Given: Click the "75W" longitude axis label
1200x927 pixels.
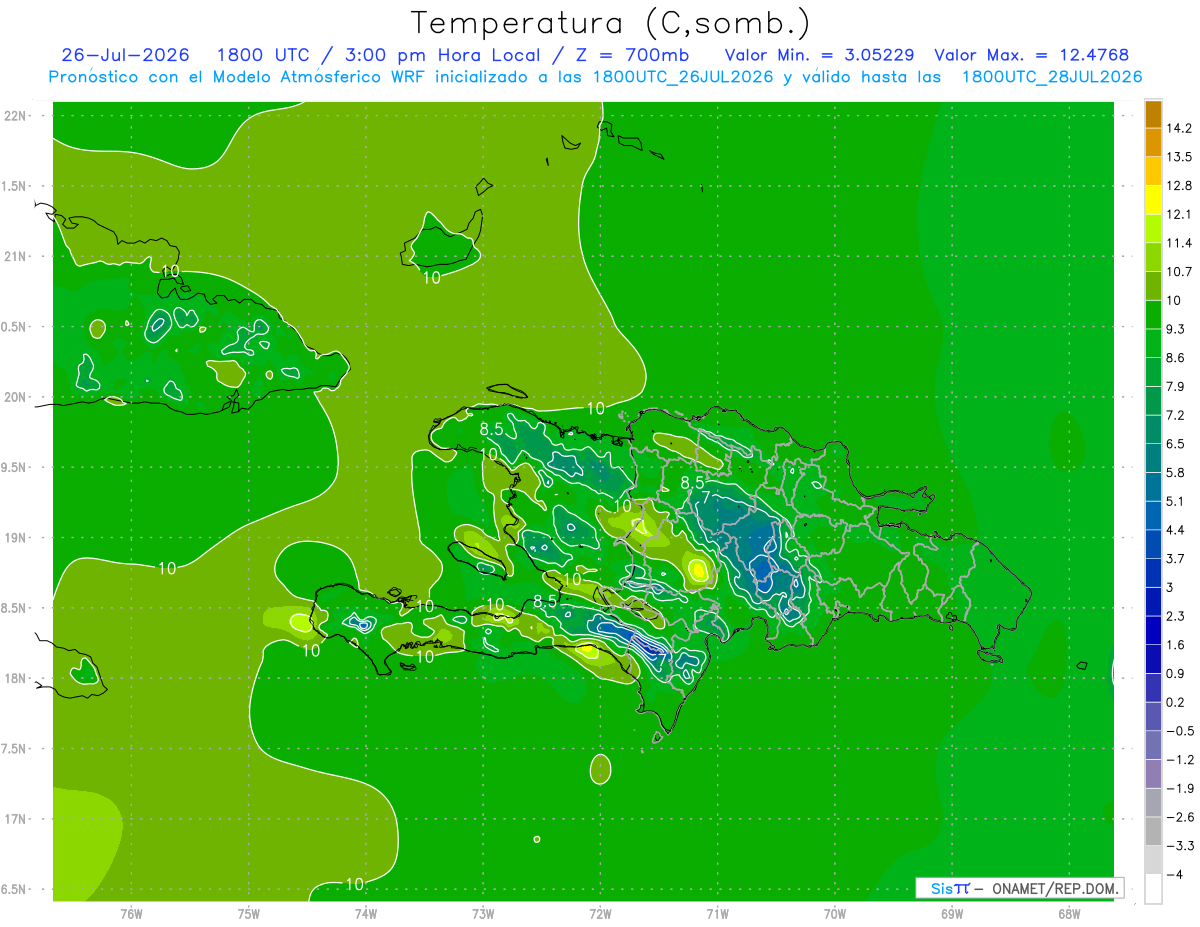Looking at the screenshot, I should 249,914.
